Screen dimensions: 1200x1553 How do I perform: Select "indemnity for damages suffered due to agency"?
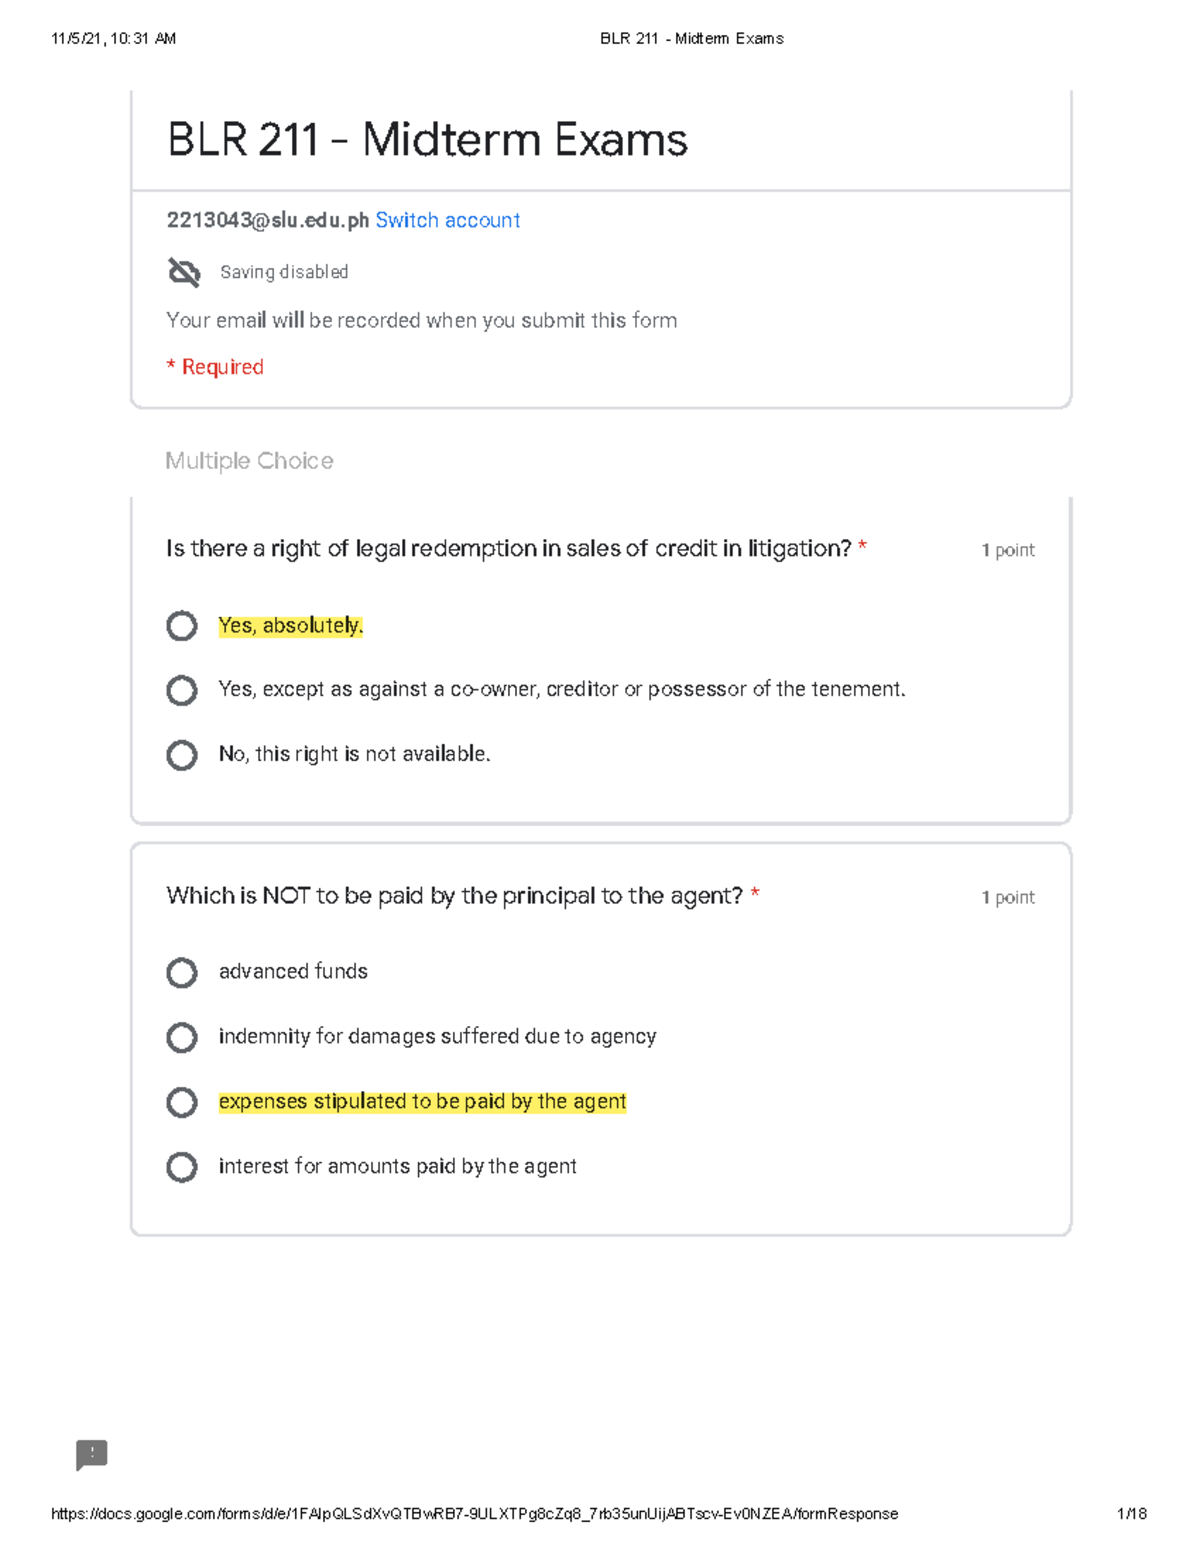tap(182, 1037)
